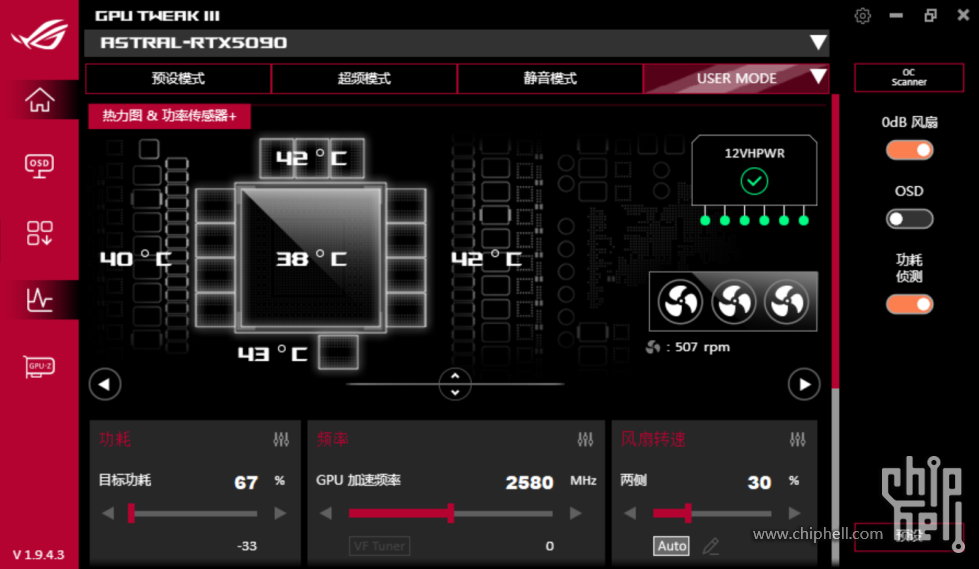Click the vertical scrollbar

click(x=835, y=331)
